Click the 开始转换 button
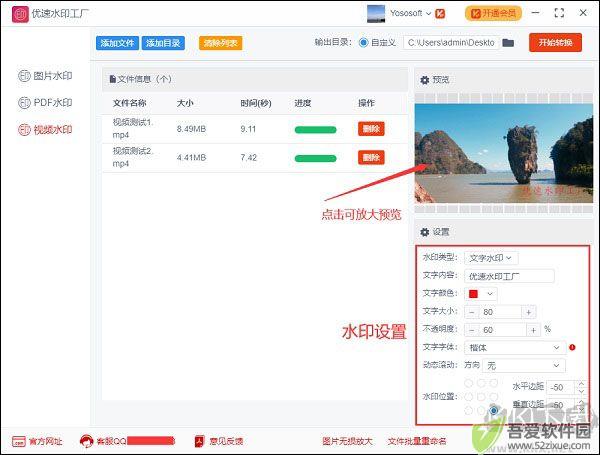The width and height of the screenshot is (600, 455). 555,42
